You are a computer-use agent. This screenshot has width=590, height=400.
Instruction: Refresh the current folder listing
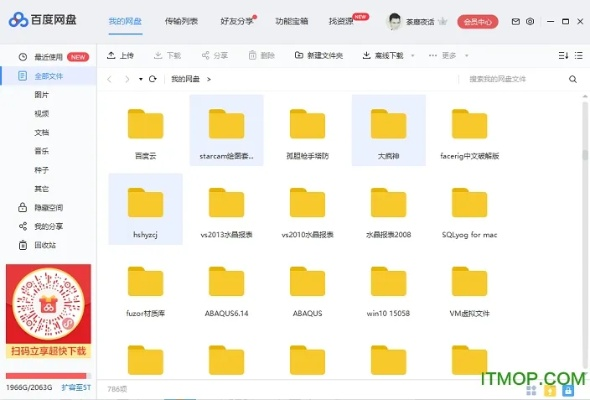tap(152, 79)
